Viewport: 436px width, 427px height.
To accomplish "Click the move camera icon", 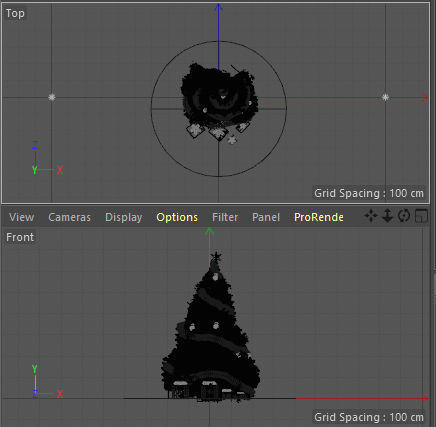I will pyautogui.click(x=371, y=216).
